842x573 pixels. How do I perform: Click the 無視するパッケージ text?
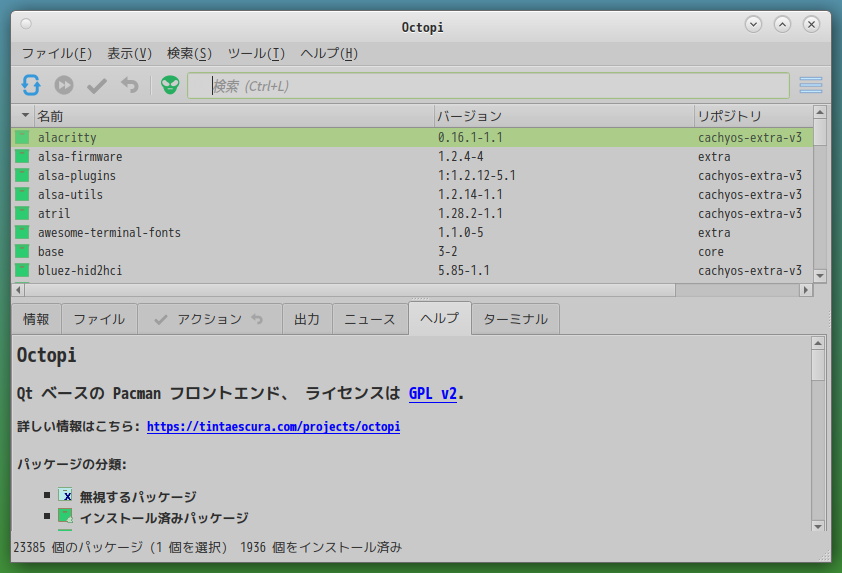click(x=138, y=497)
